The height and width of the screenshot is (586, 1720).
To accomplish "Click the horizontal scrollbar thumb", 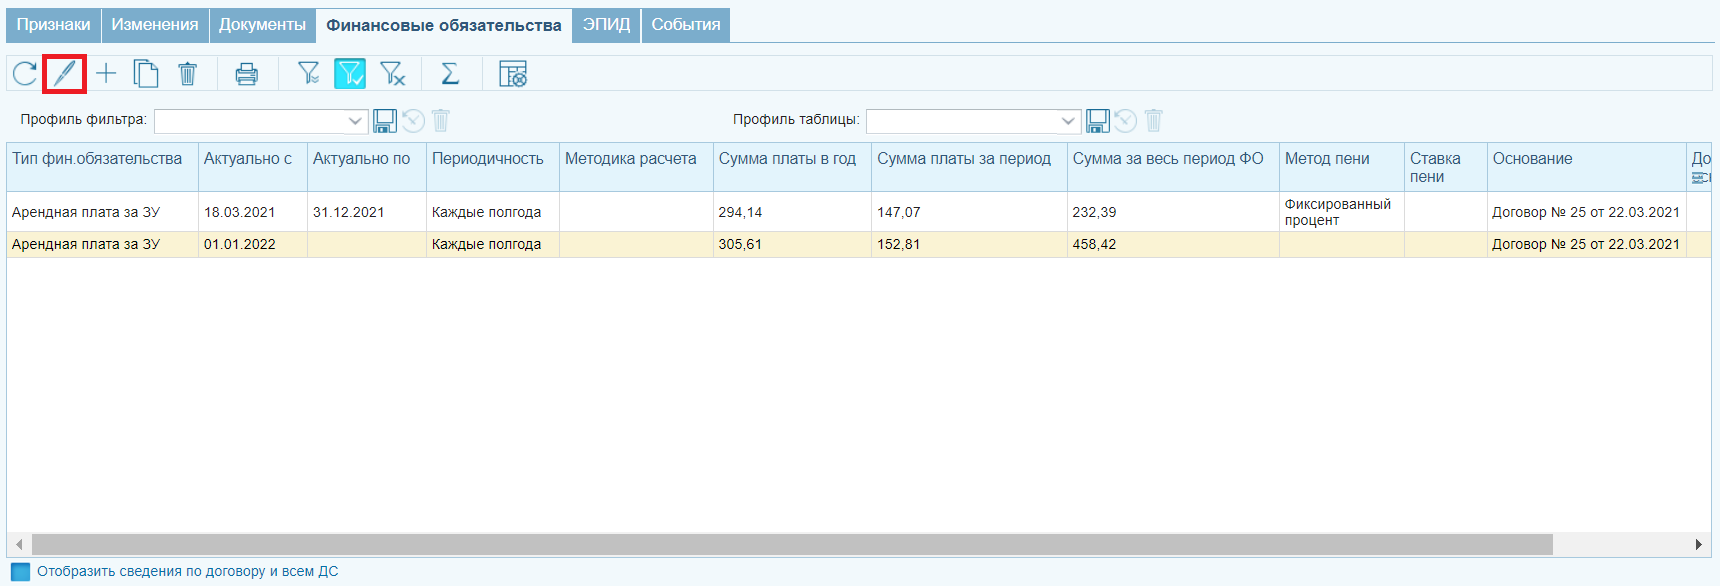I will click(x=792, y=544).
